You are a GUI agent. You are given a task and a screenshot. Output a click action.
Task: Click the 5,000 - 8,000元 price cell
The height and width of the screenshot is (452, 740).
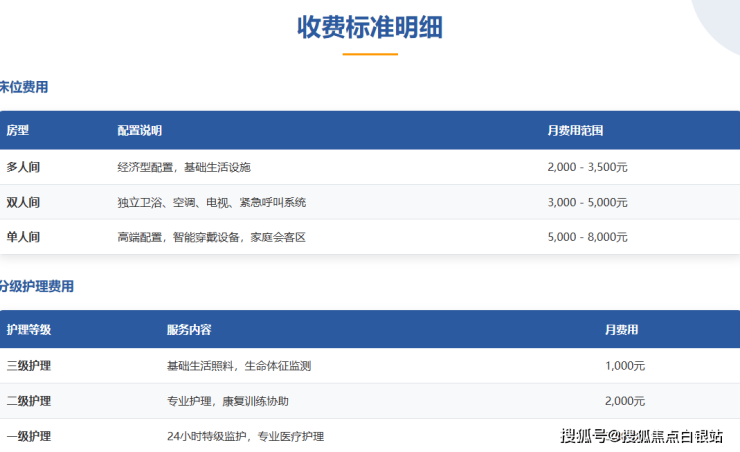click(587, 237)
